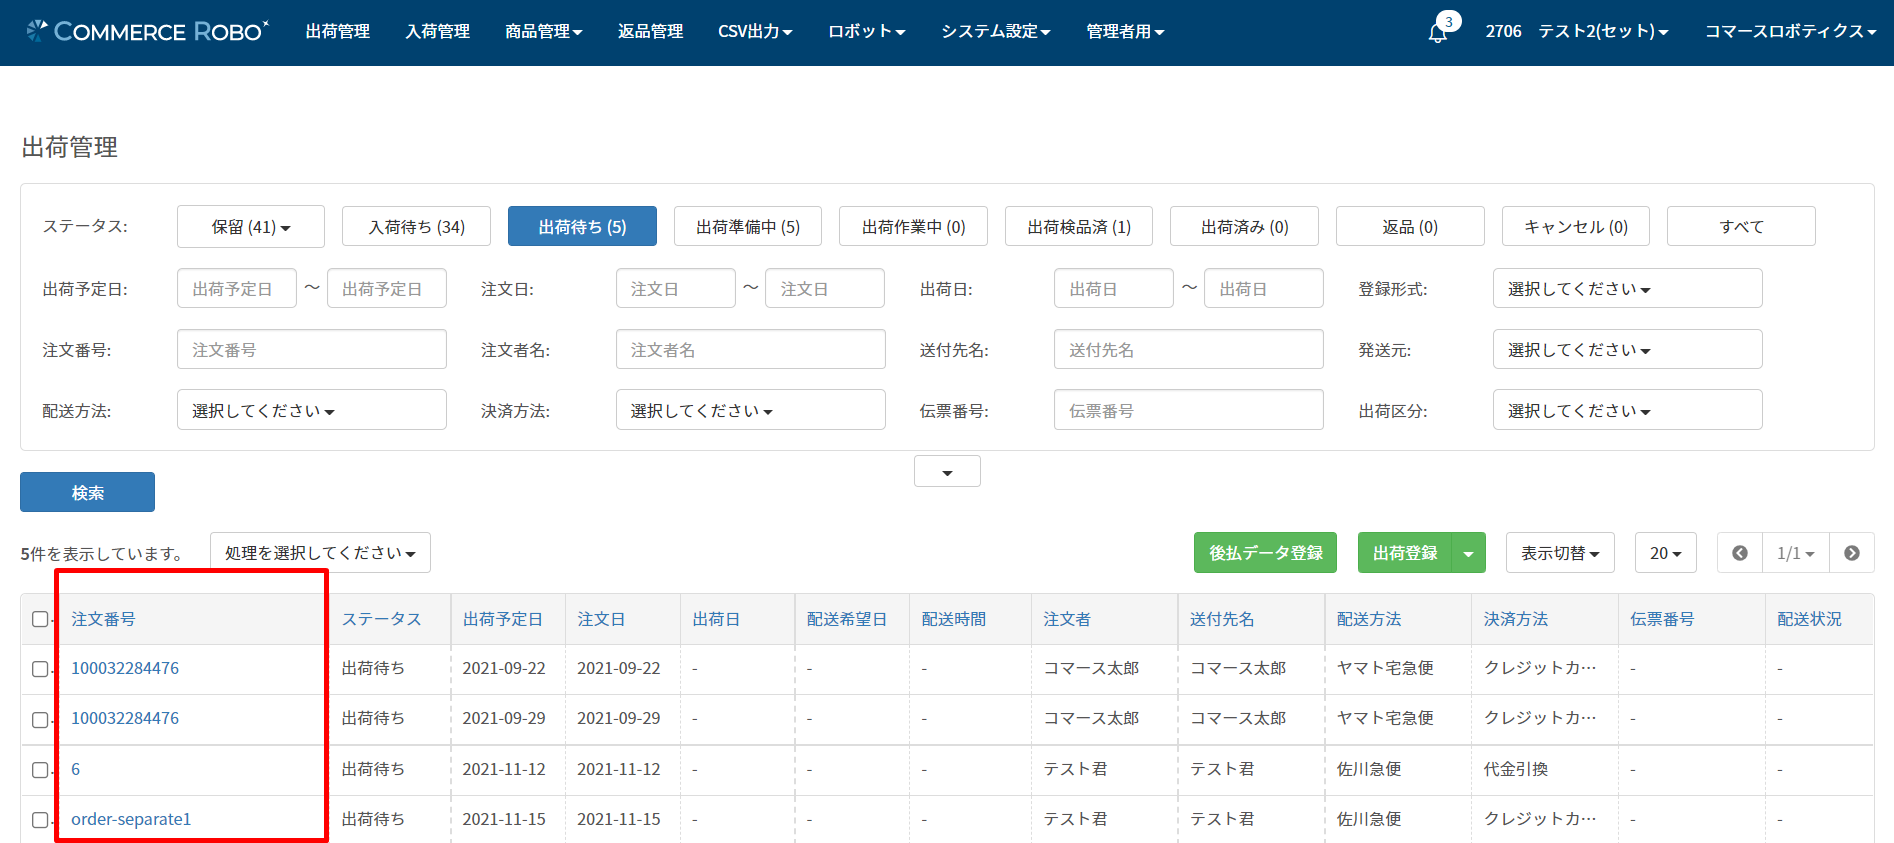Sort by ステータス column header
The height and width of the screenshot is (843, 1894).
[x=381, y=619]
